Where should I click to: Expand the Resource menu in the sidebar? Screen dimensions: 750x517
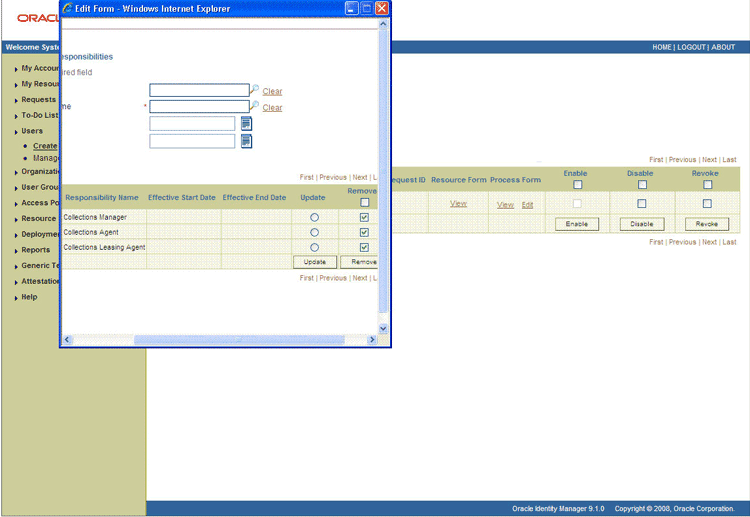pyautogui.click(x=39, y=219)
